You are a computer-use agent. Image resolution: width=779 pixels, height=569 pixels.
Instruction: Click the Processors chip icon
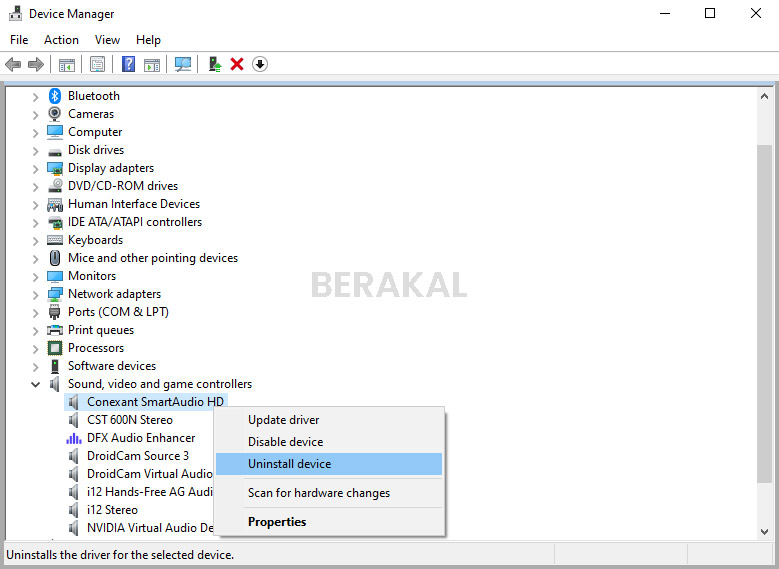pyautogui.click(x=55, y=348)
